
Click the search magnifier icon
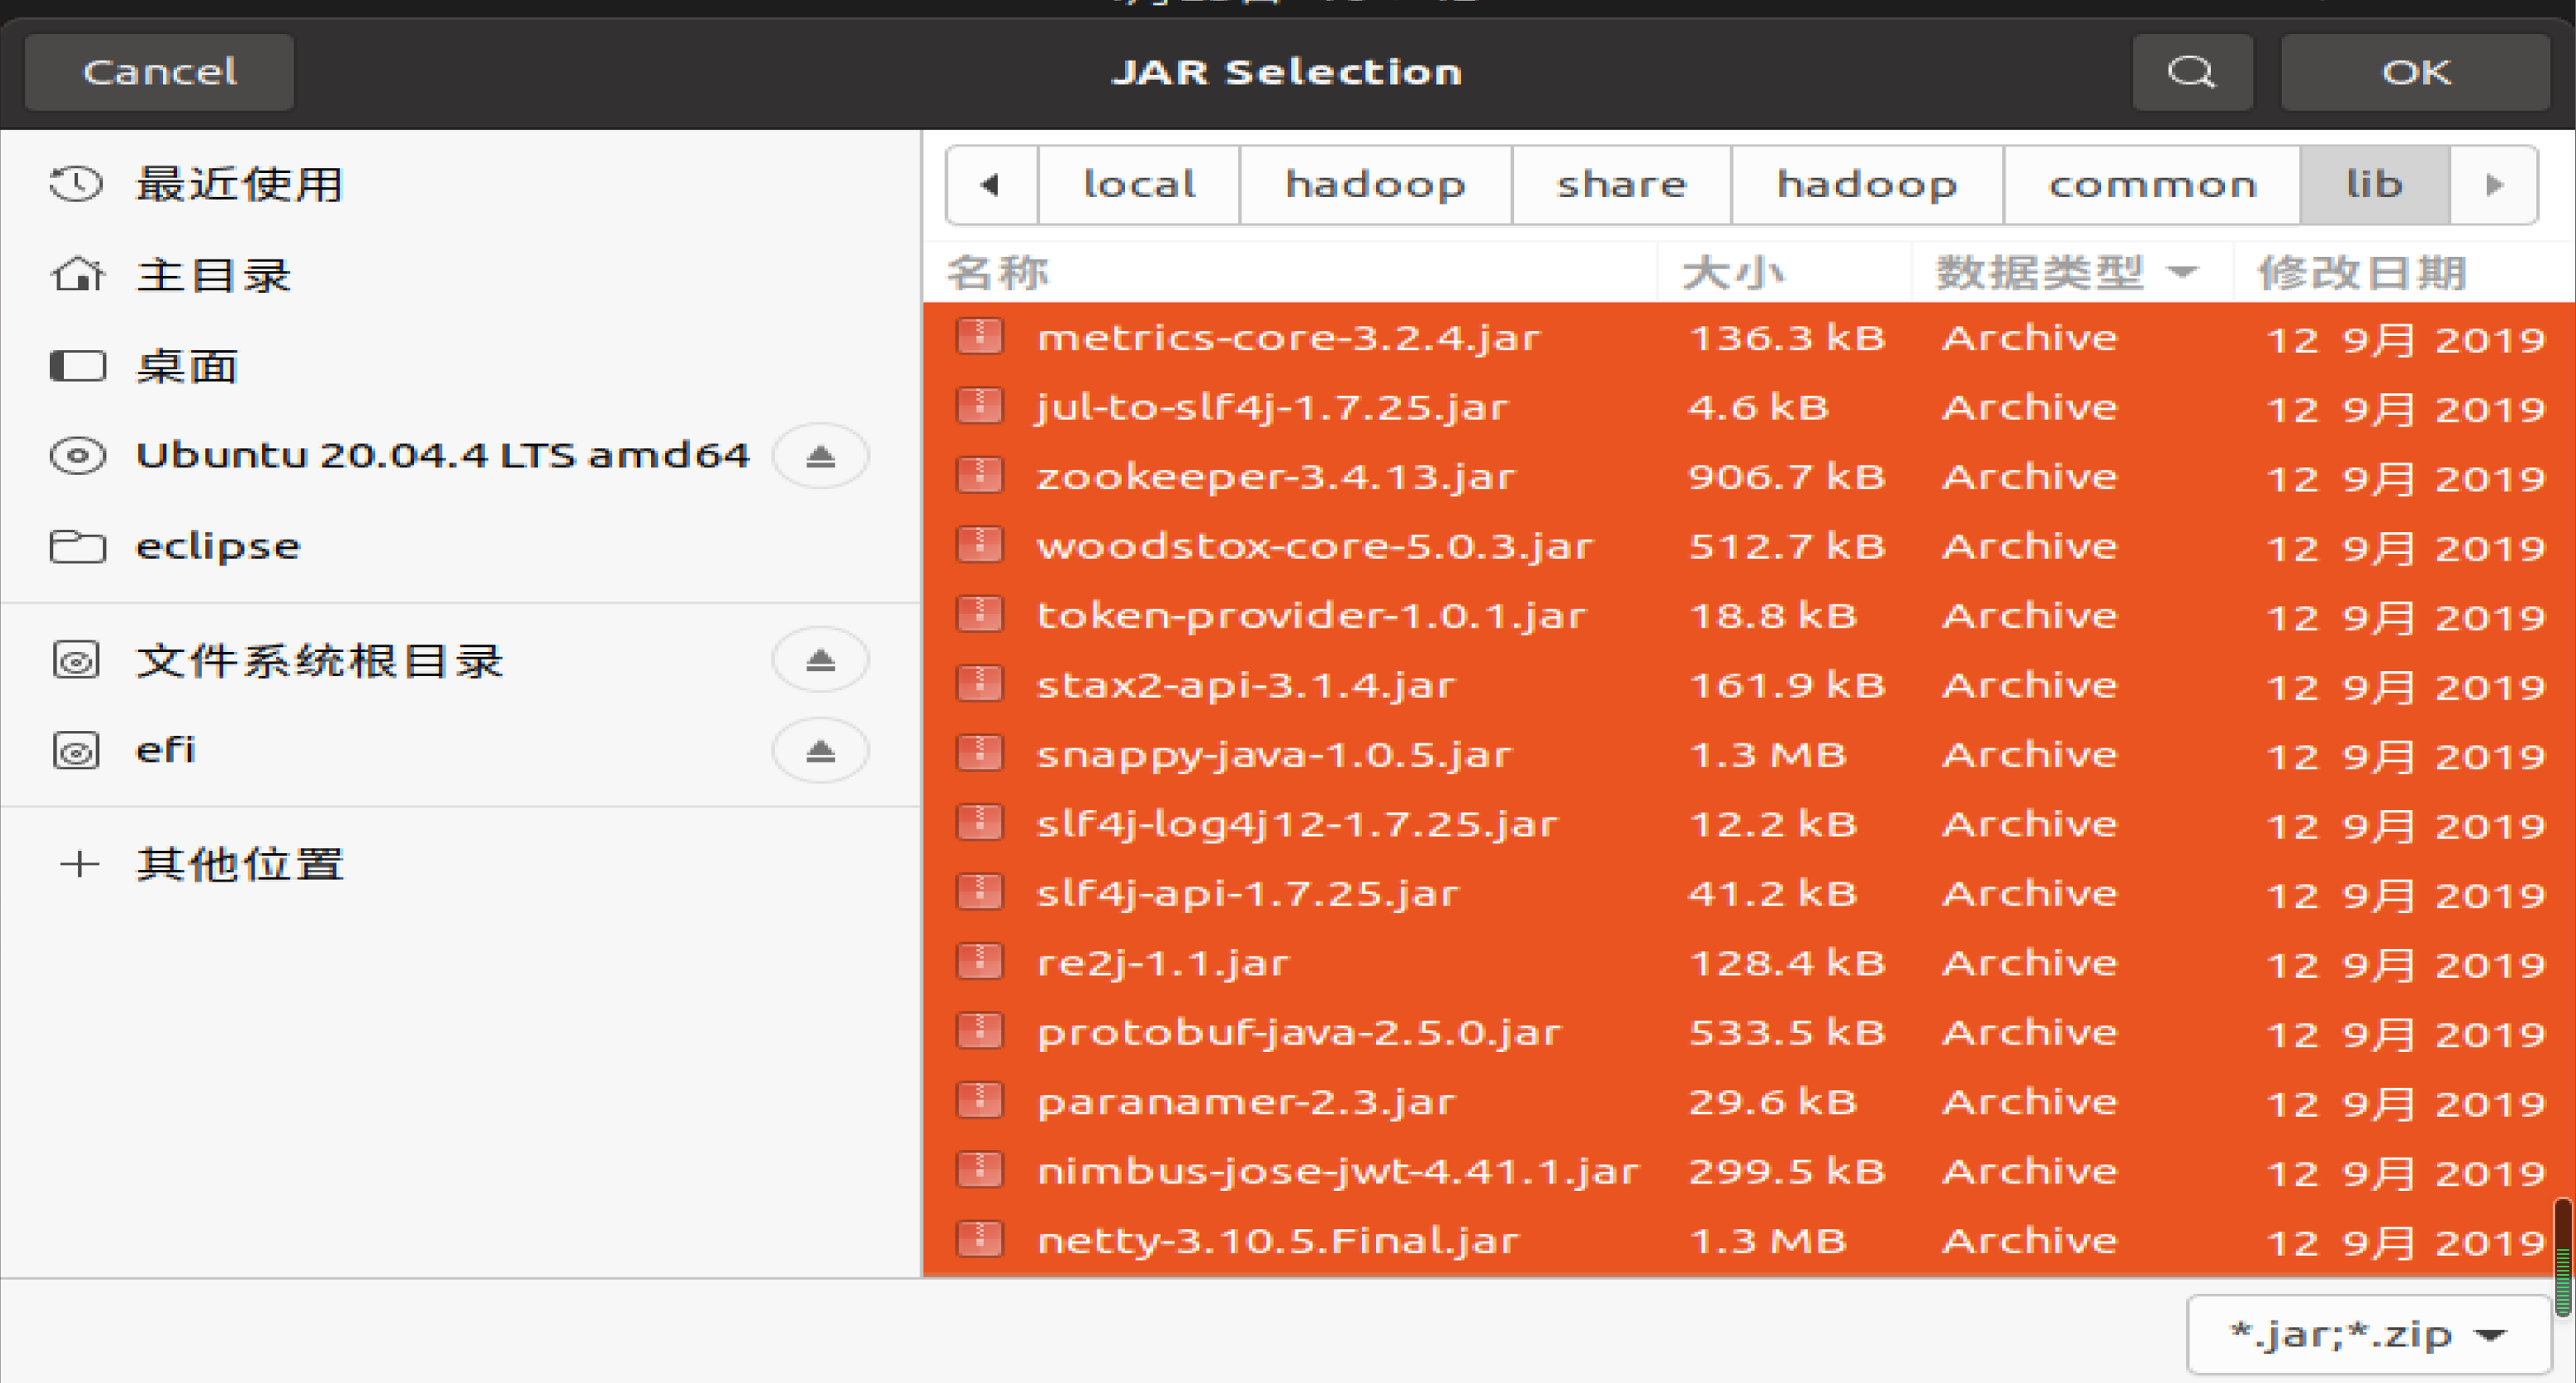pyautogui.click(x=2191, y=72)
